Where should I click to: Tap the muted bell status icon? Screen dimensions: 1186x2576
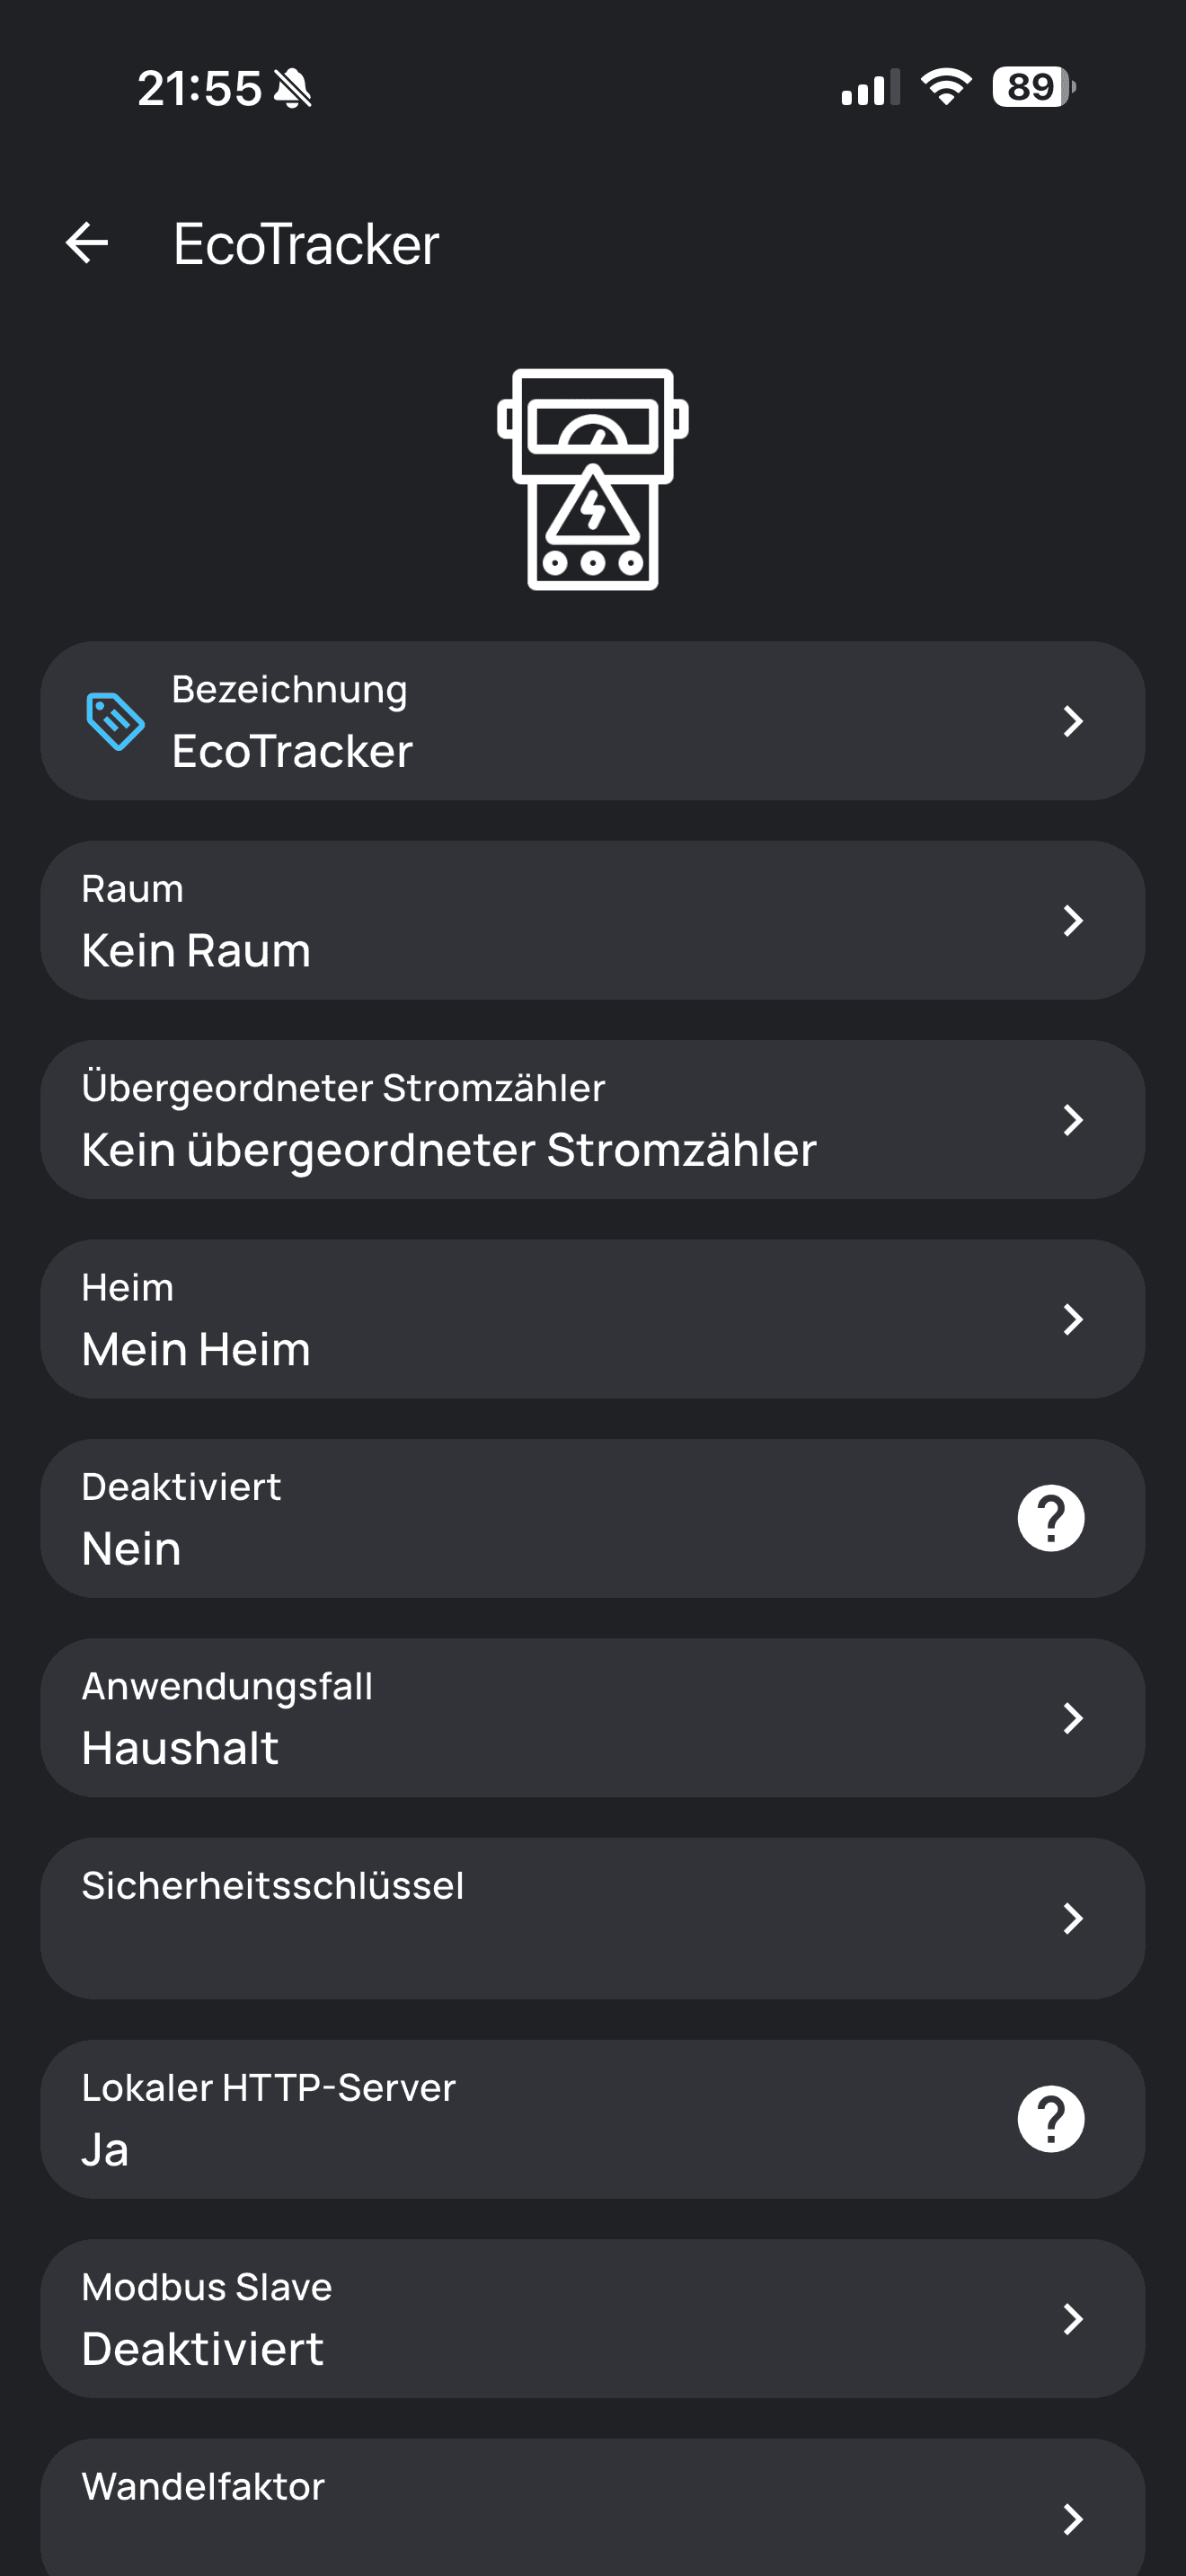(293, 88)
